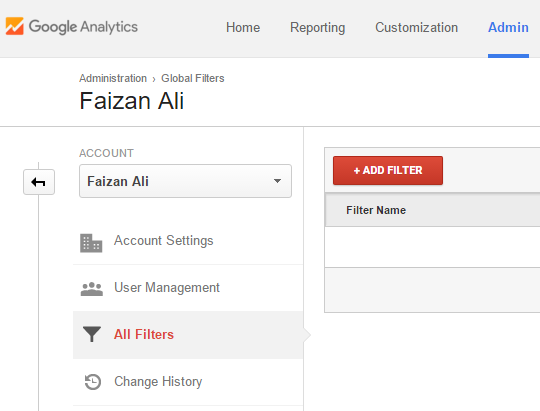Open the Home tab
Screen dimensions: 540x411
click(243, 28)
